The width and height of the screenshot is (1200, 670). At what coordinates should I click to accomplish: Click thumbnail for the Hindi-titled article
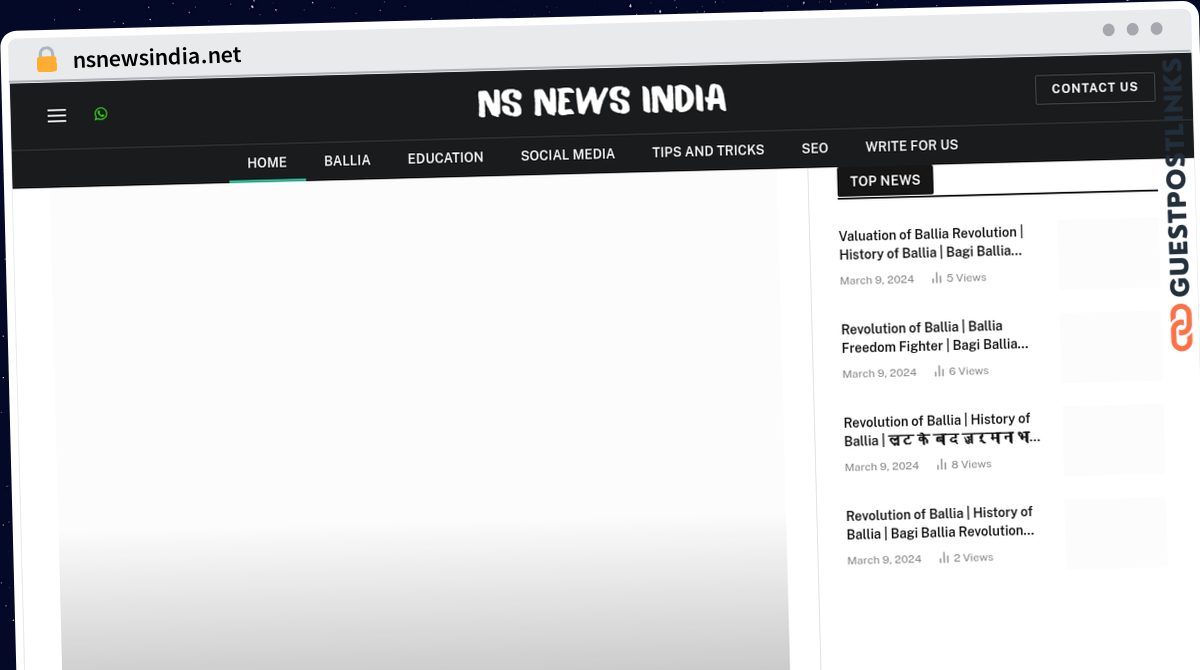pos(1114,440)
